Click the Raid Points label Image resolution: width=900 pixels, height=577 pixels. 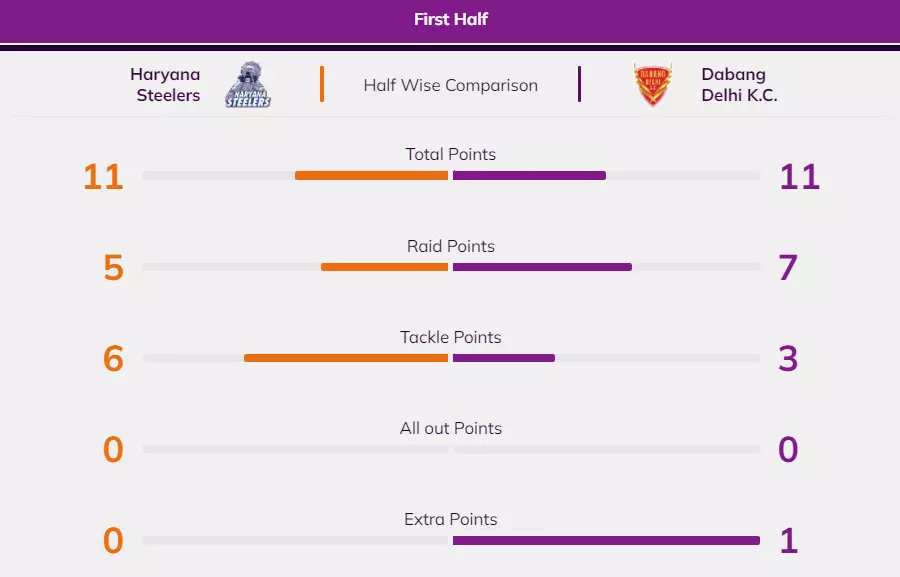click(x=450, y=246)
